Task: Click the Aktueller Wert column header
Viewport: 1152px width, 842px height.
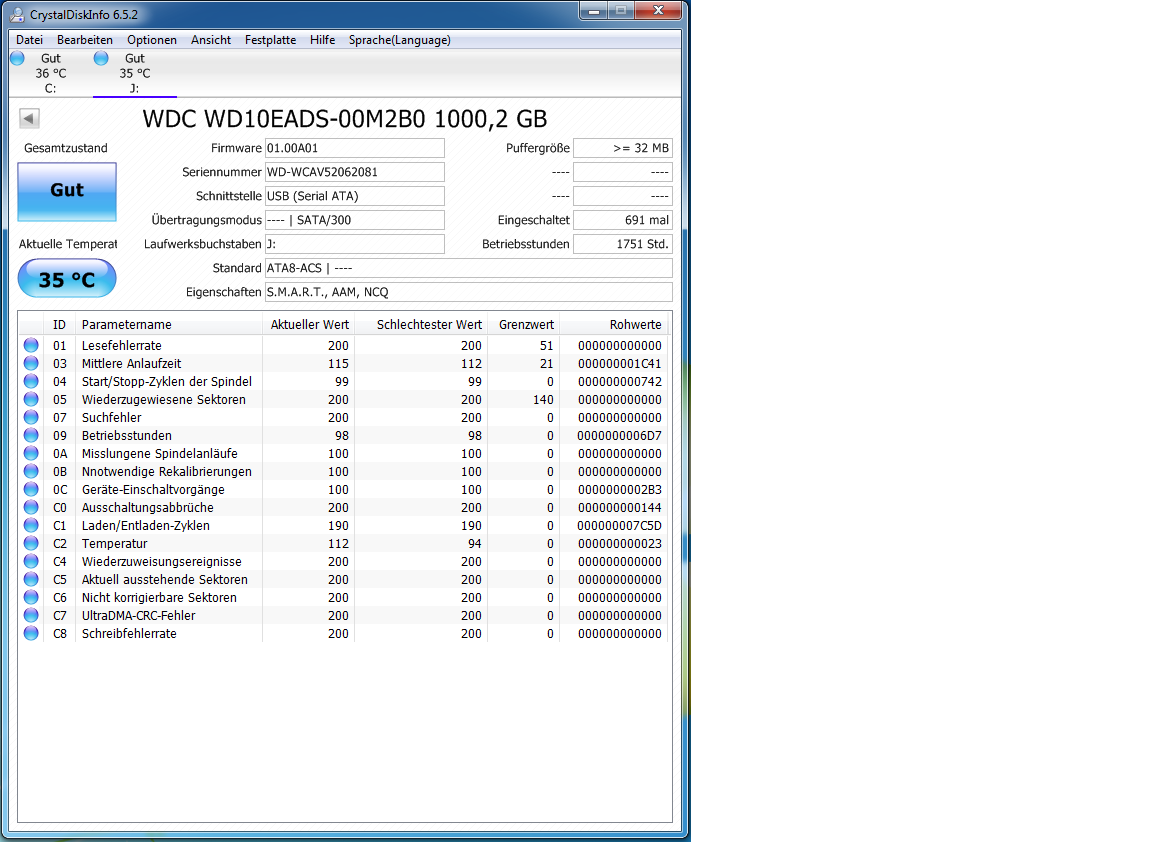Action: [x=309, y=325]
